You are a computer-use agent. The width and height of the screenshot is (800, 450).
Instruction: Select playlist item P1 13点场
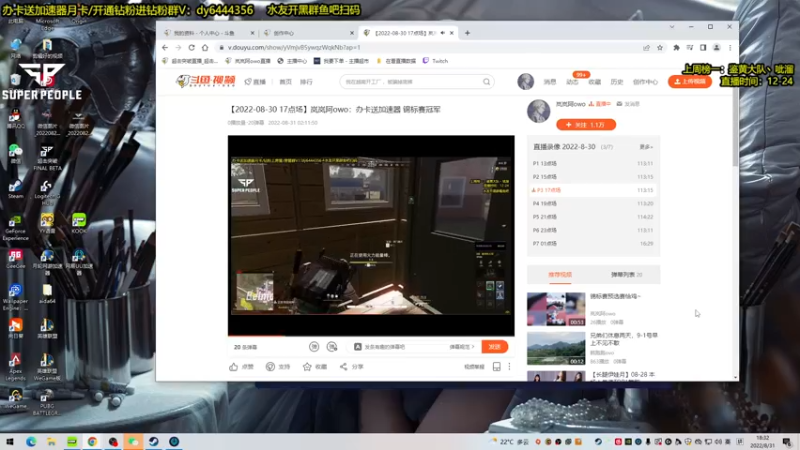593,163
